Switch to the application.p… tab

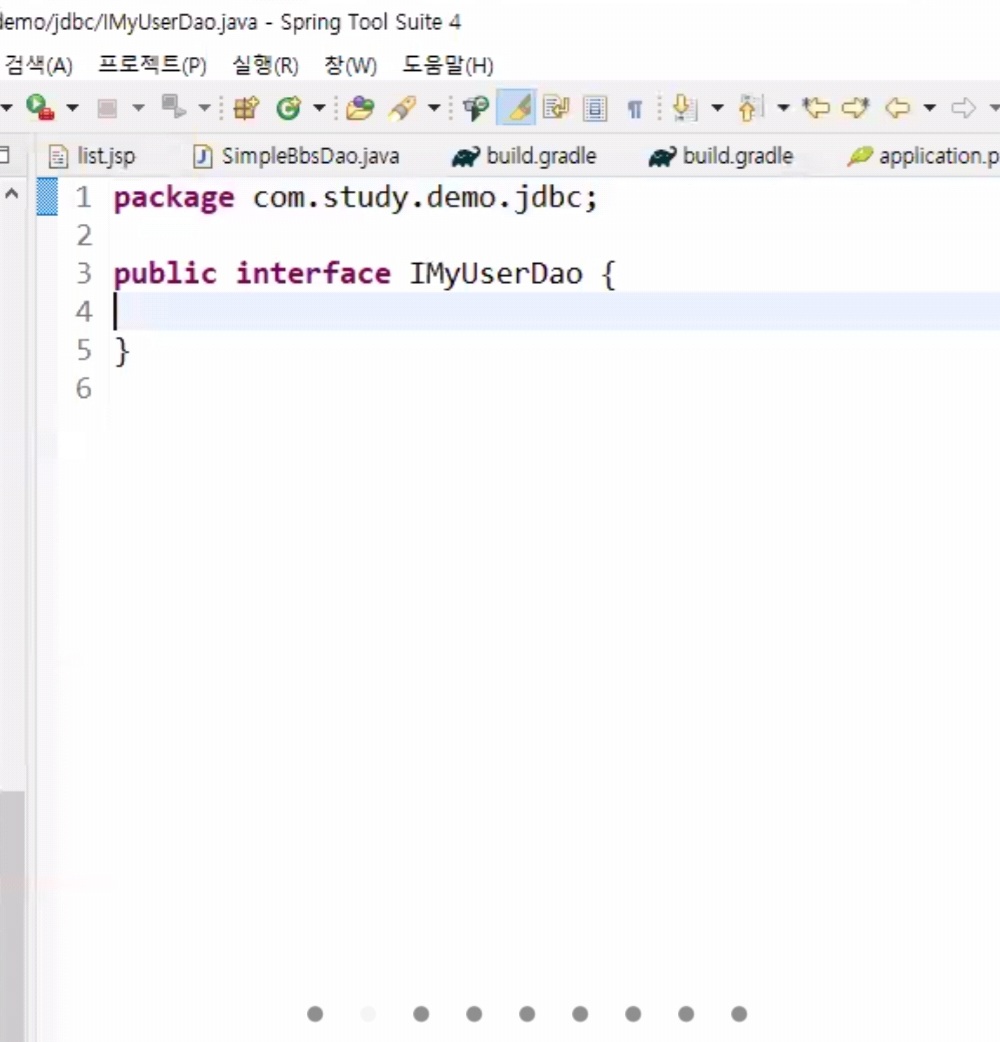coord(923,156)
